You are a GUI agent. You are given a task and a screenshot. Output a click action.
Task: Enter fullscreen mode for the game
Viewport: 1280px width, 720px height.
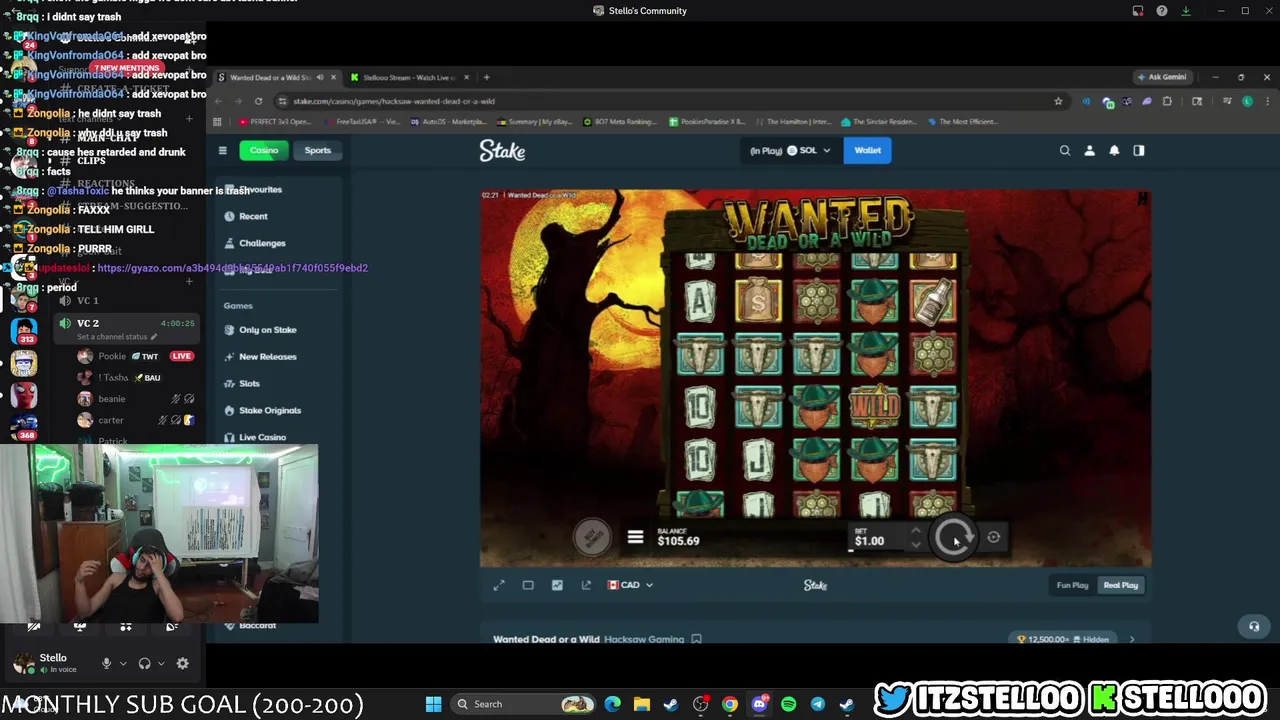tap(499, 585)
